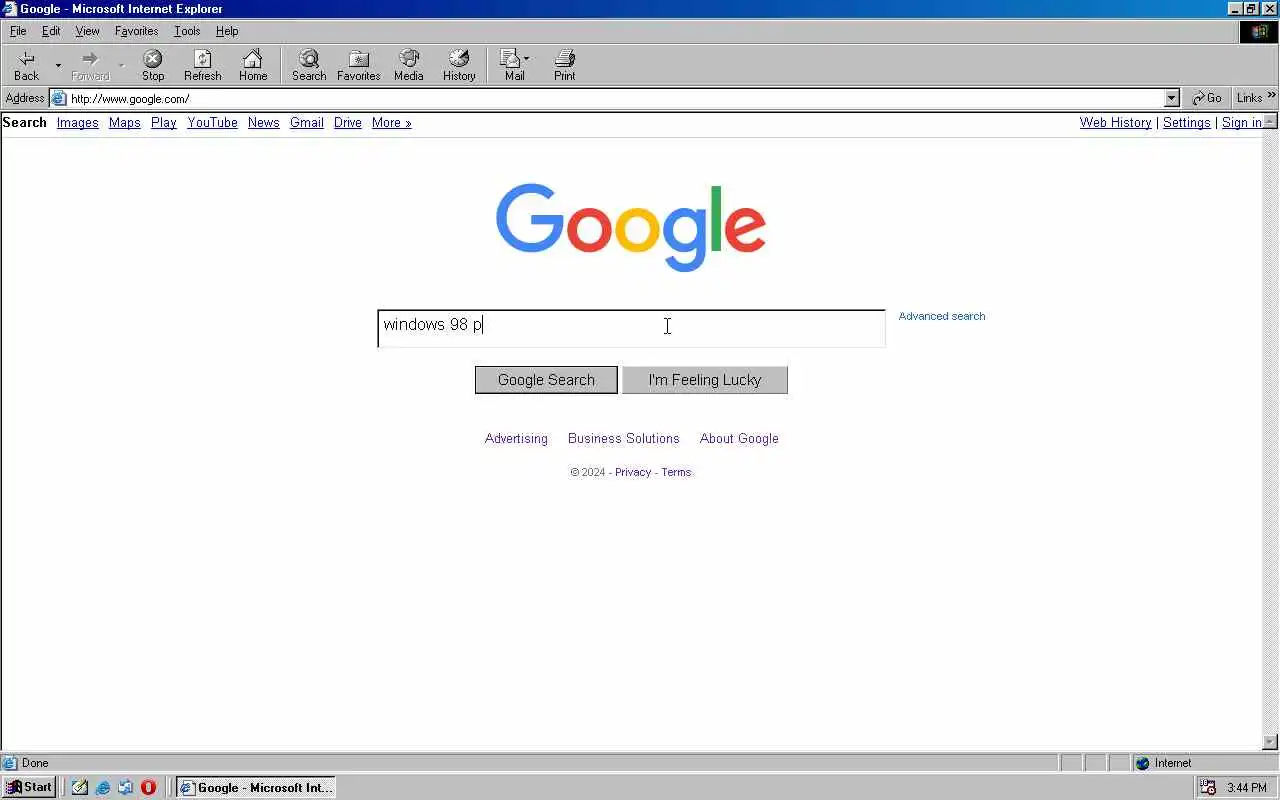Open the Mail toolbar button
The image size is (1280, 800).
[x=514, y=66]
